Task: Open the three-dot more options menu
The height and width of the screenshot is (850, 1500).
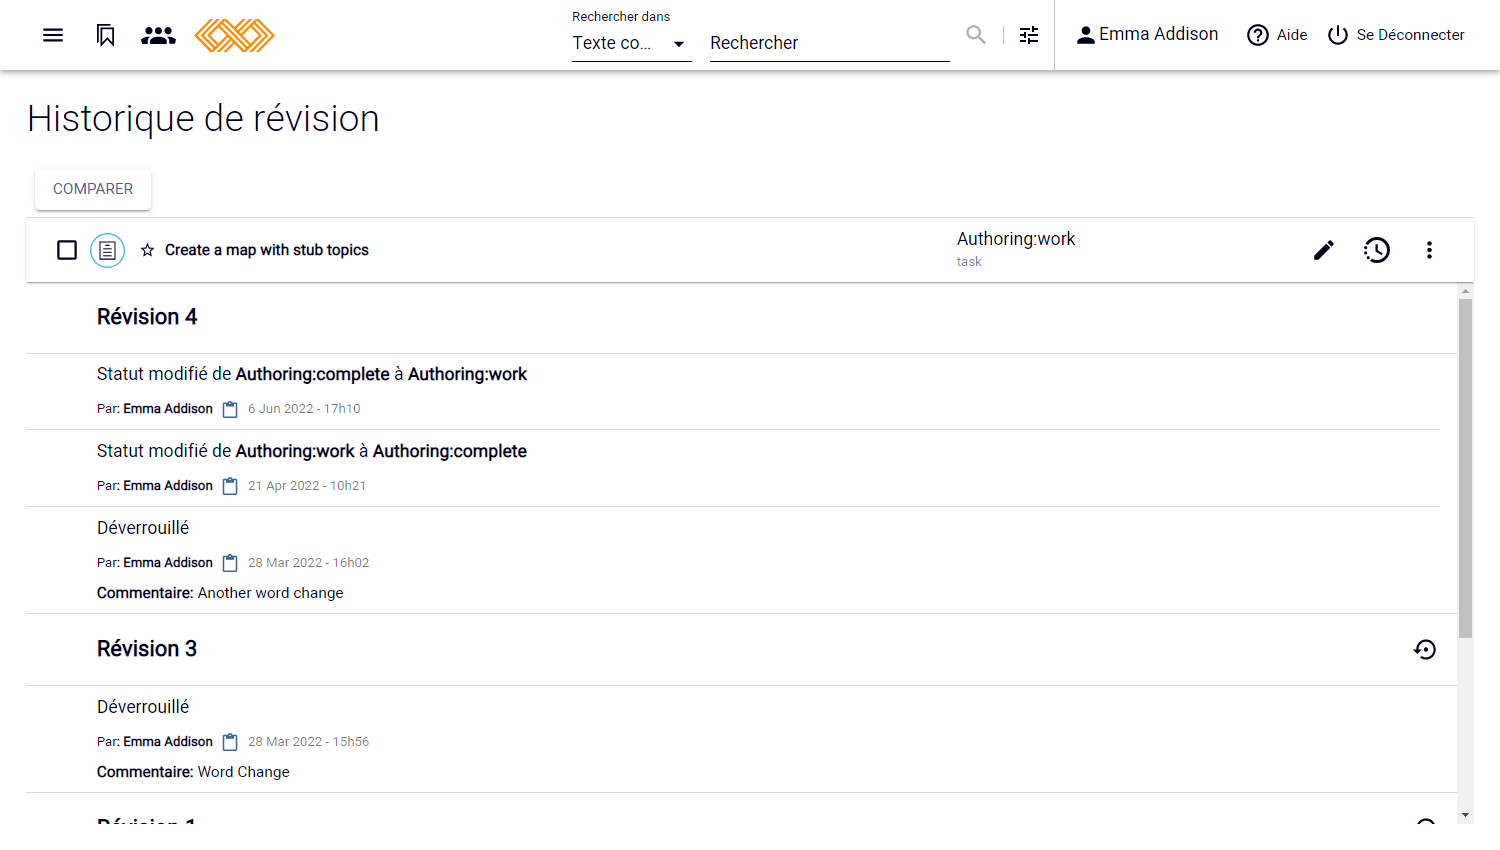Action: pyautogui.click(x=1429, y=250)
